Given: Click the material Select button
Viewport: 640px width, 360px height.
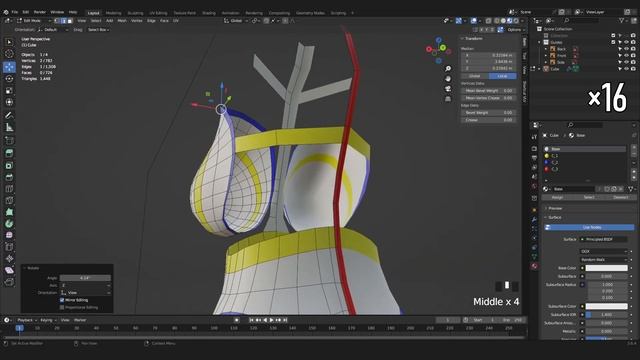Looking at the screenshot, I should (589, 198).
